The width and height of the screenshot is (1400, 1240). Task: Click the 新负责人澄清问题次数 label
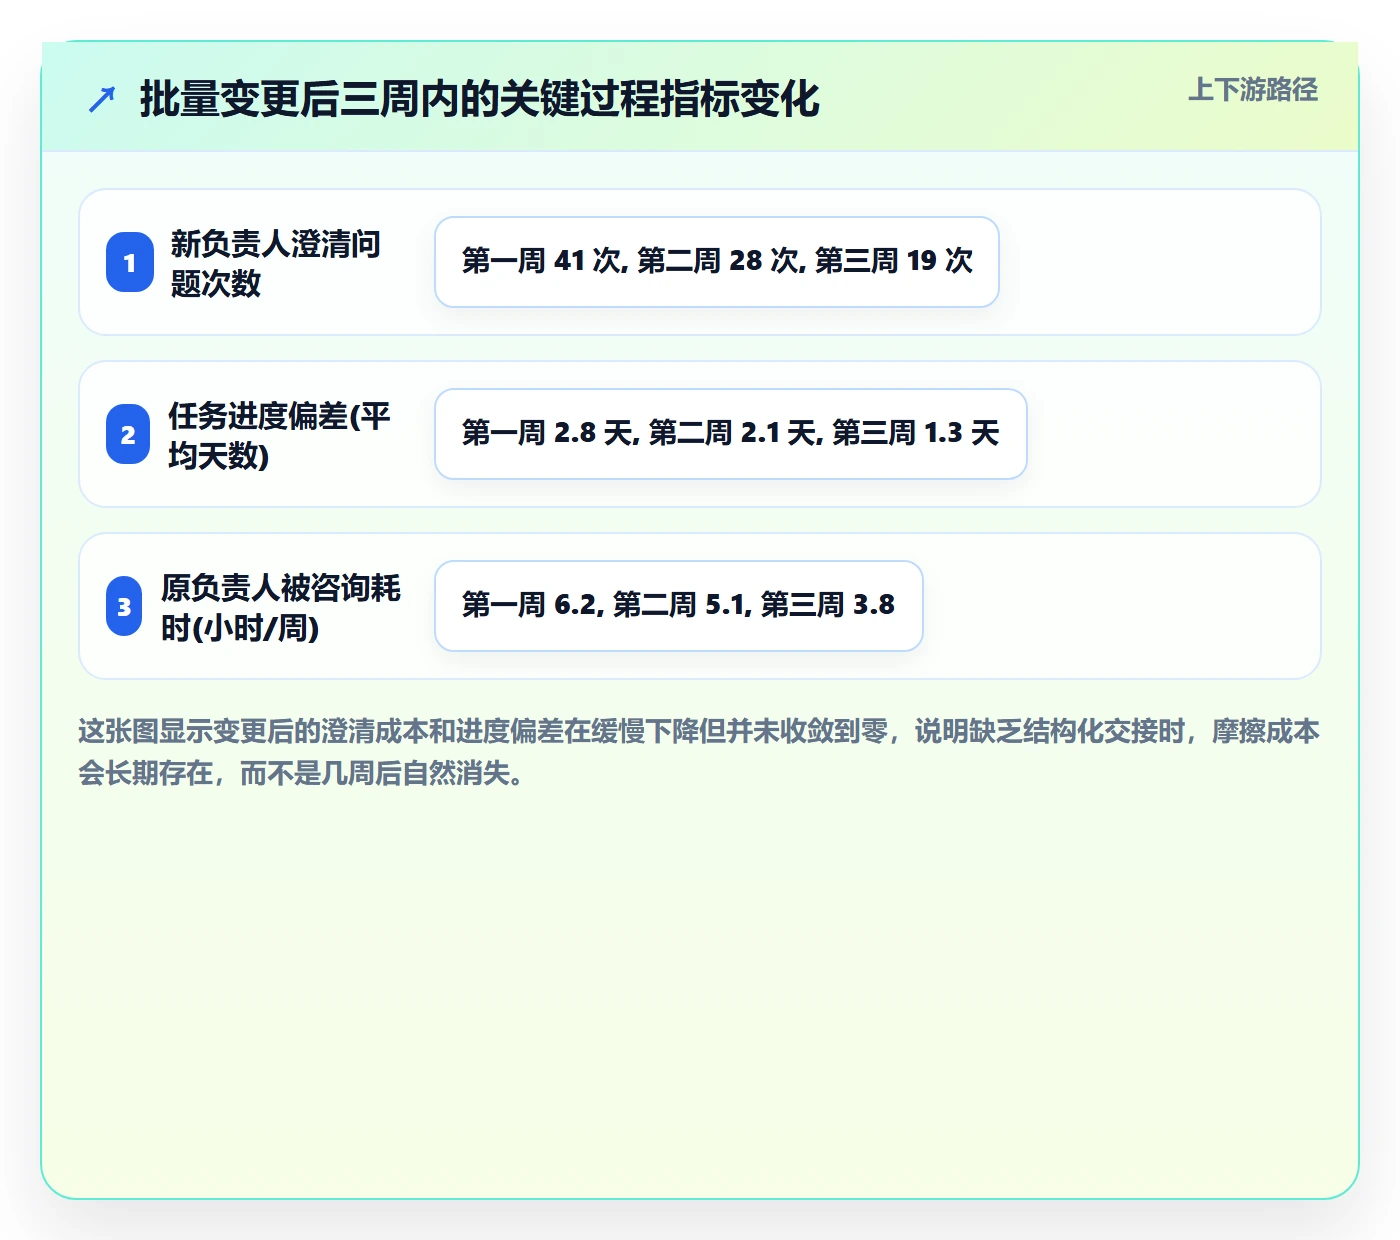tap(275, 263)
